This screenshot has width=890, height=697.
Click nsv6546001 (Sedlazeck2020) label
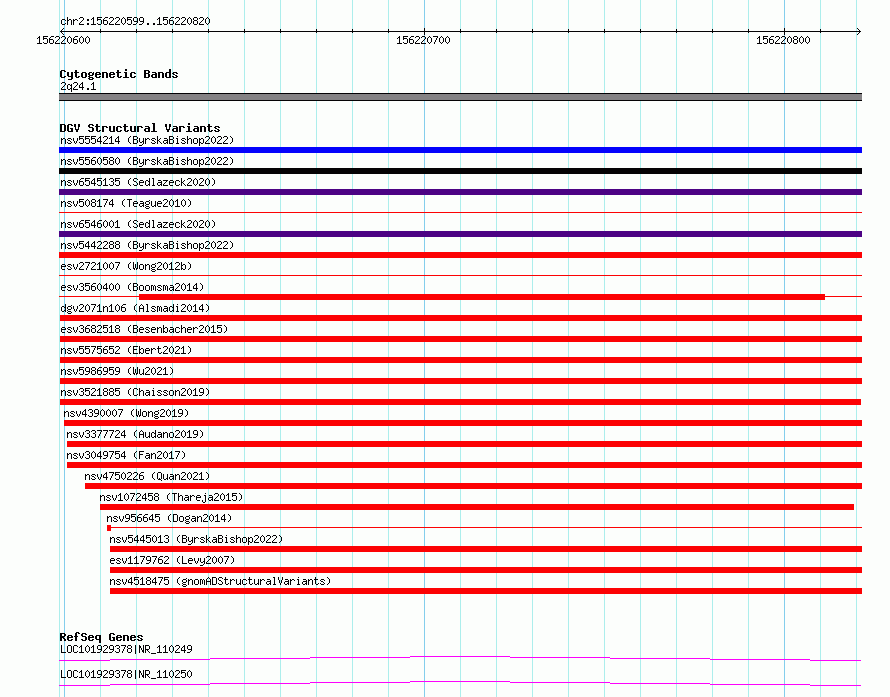pyautogui.click(x=138, y=224)
